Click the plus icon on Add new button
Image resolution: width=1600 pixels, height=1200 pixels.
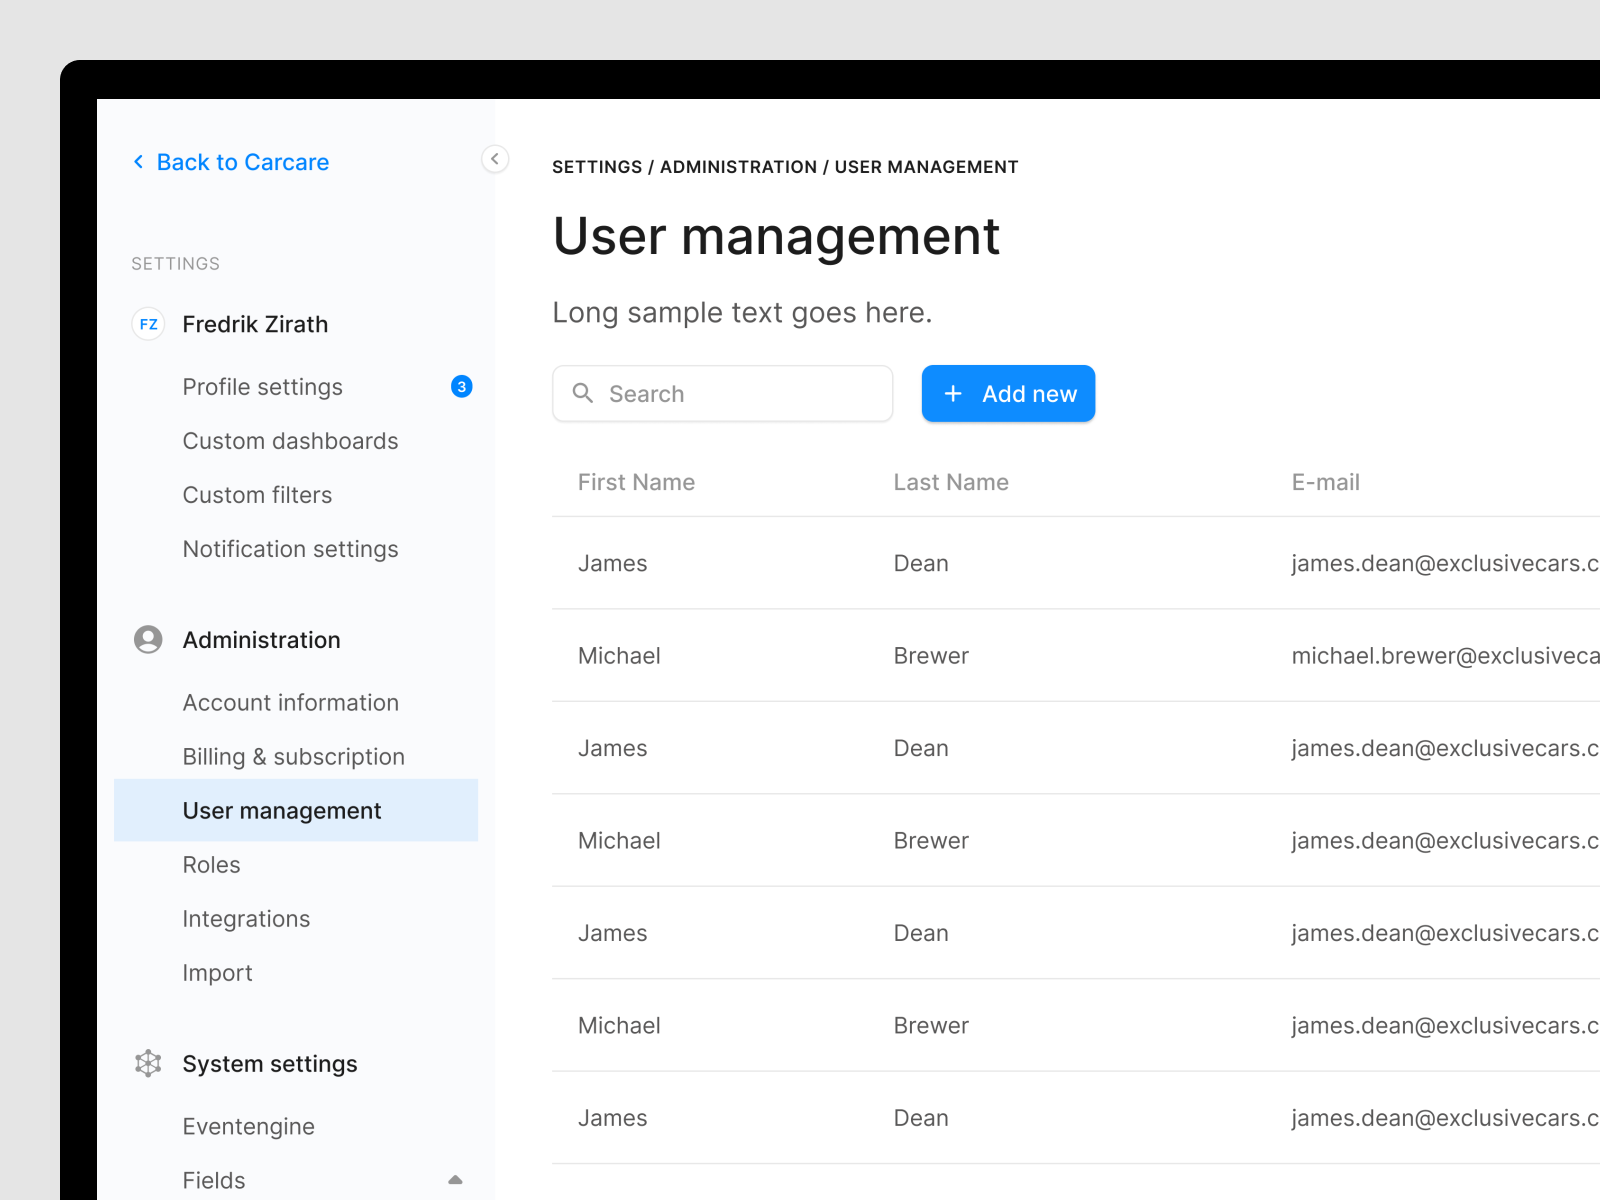point(953,393)
